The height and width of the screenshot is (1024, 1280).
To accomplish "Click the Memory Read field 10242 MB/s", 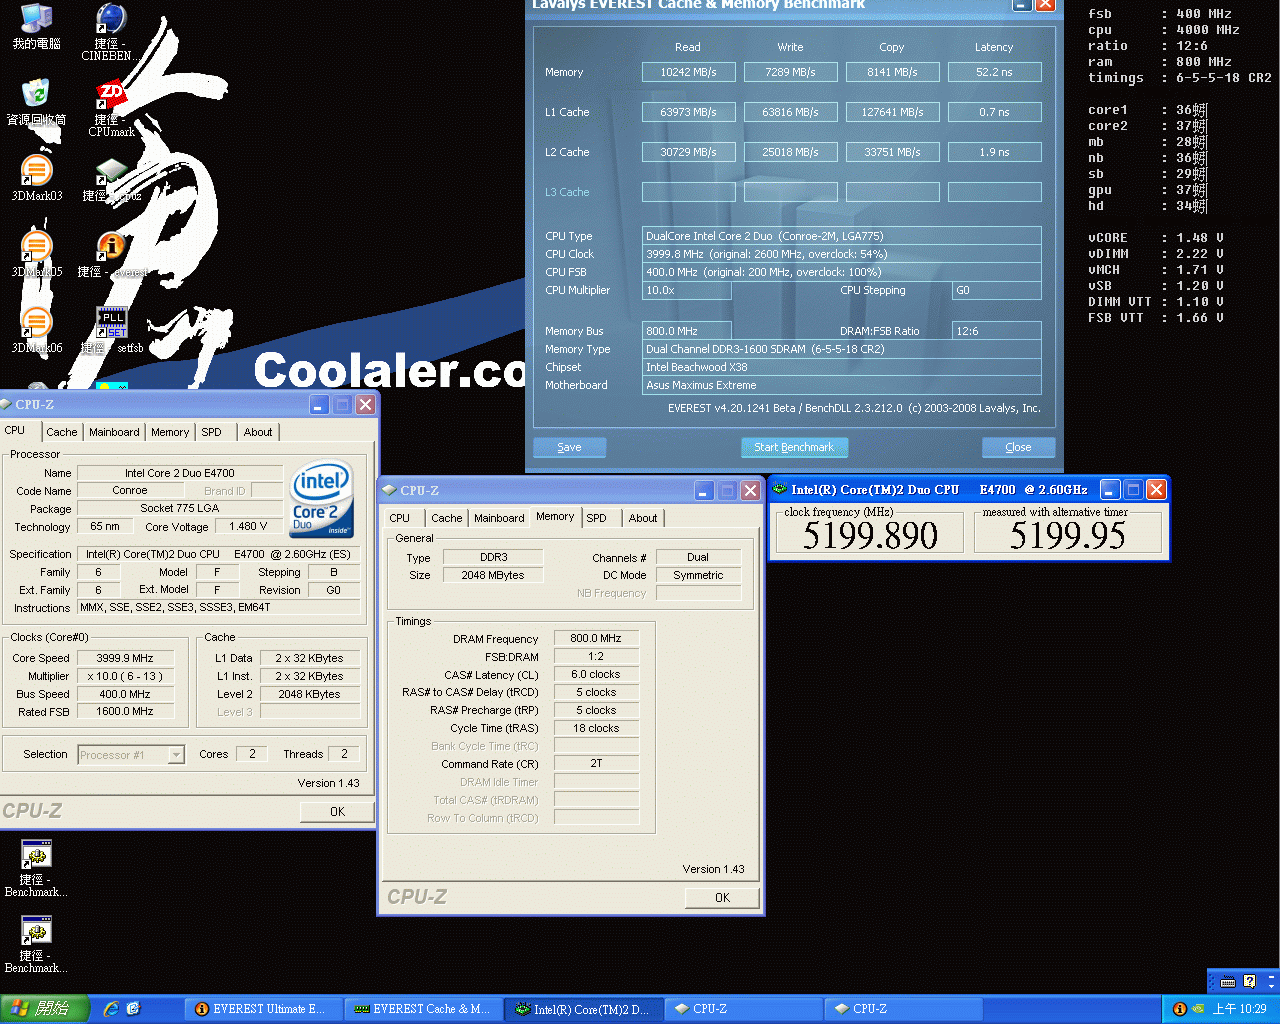I will (688, 72).
